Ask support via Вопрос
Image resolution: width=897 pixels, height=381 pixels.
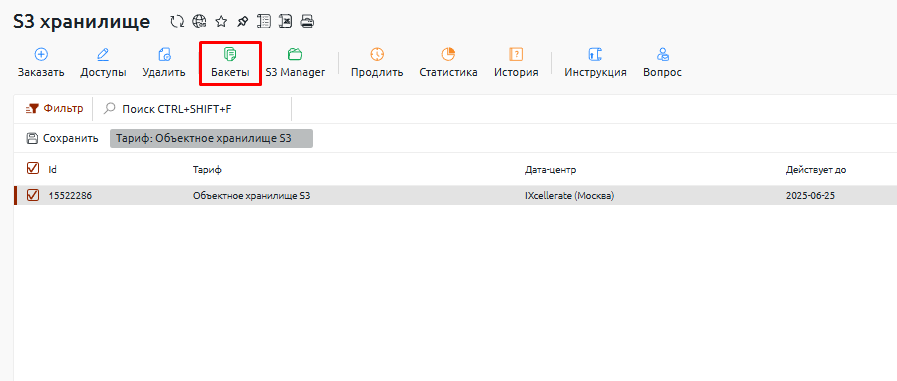click(662, 63)
